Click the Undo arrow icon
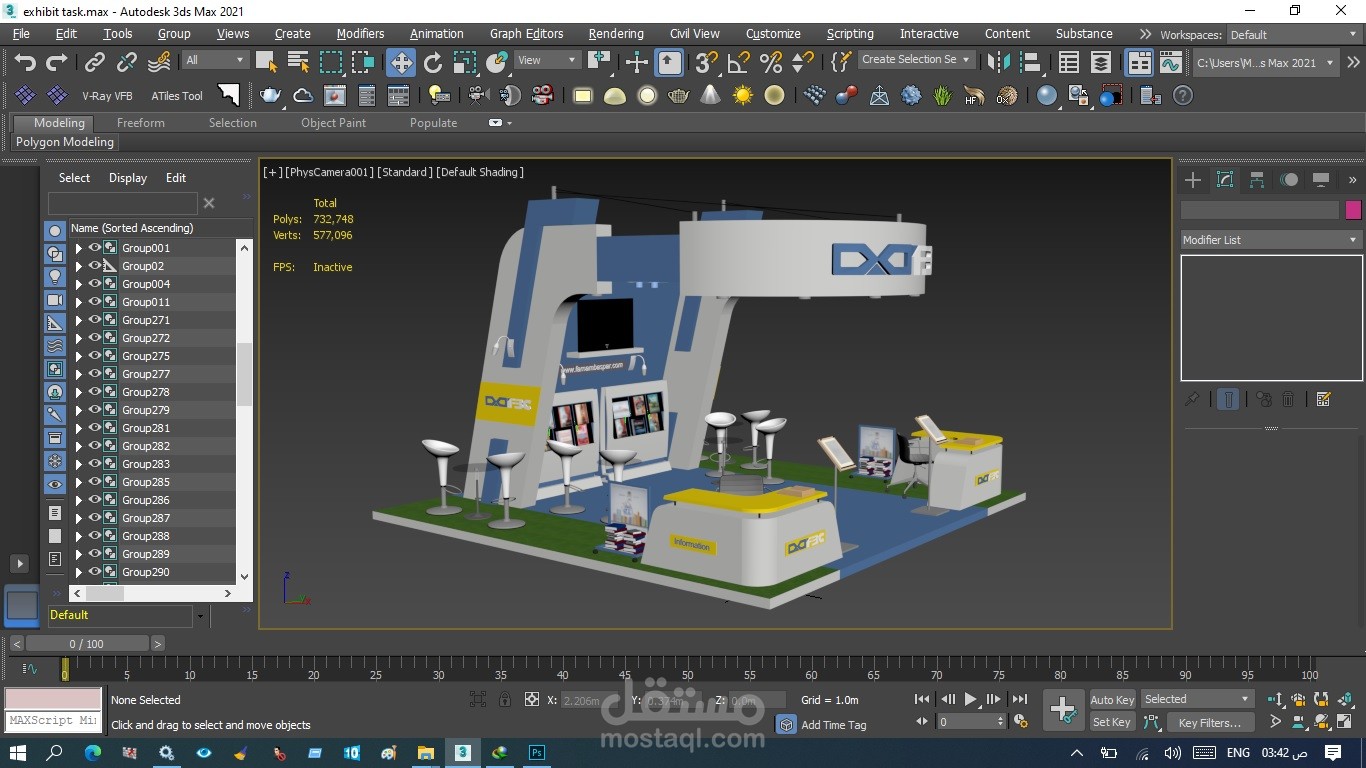Image resolution: width=1366 pixels, height=768 pixels. (25, 62)
